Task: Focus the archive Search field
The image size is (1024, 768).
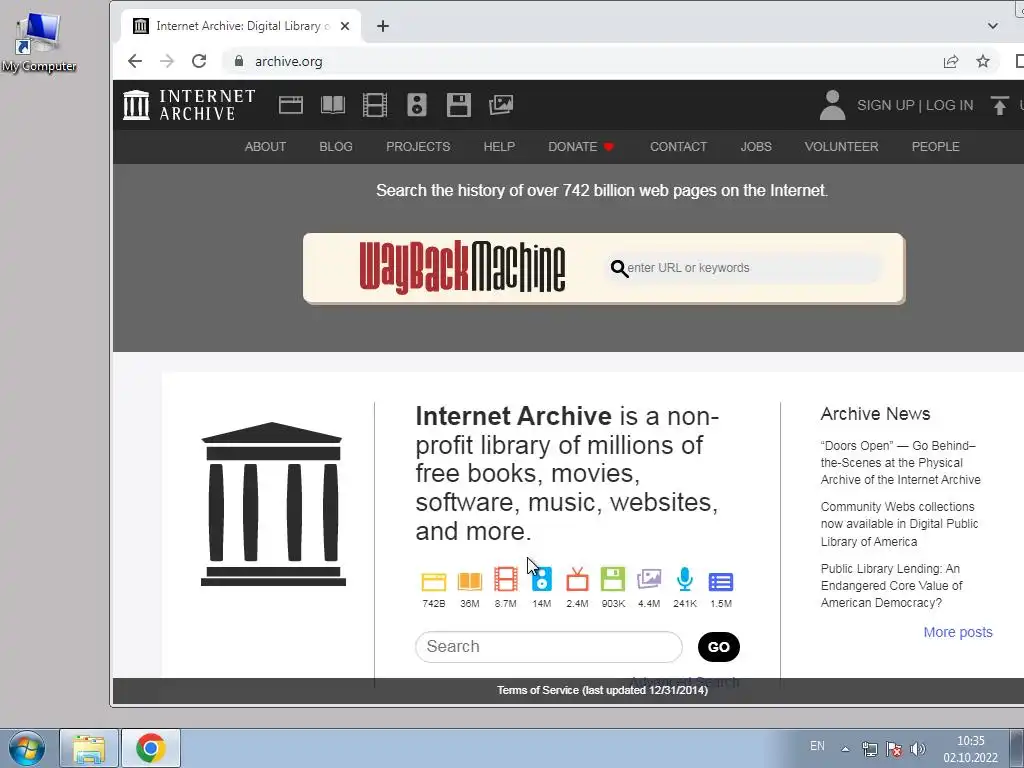Action: 549,647
